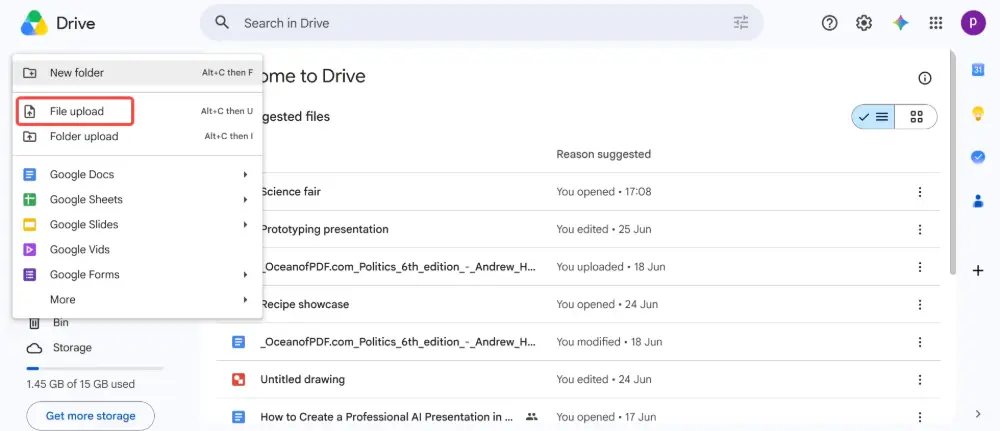The width and height of the screenshot is (1000, 431).
Task: Open more actions for Science fair
Action: point(920,192)
